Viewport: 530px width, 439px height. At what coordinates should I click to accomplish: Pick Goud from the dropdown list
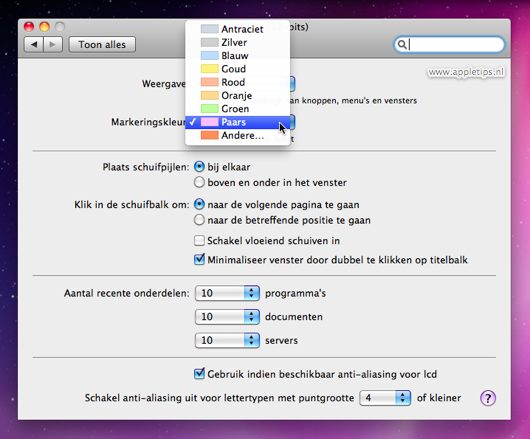238,69
